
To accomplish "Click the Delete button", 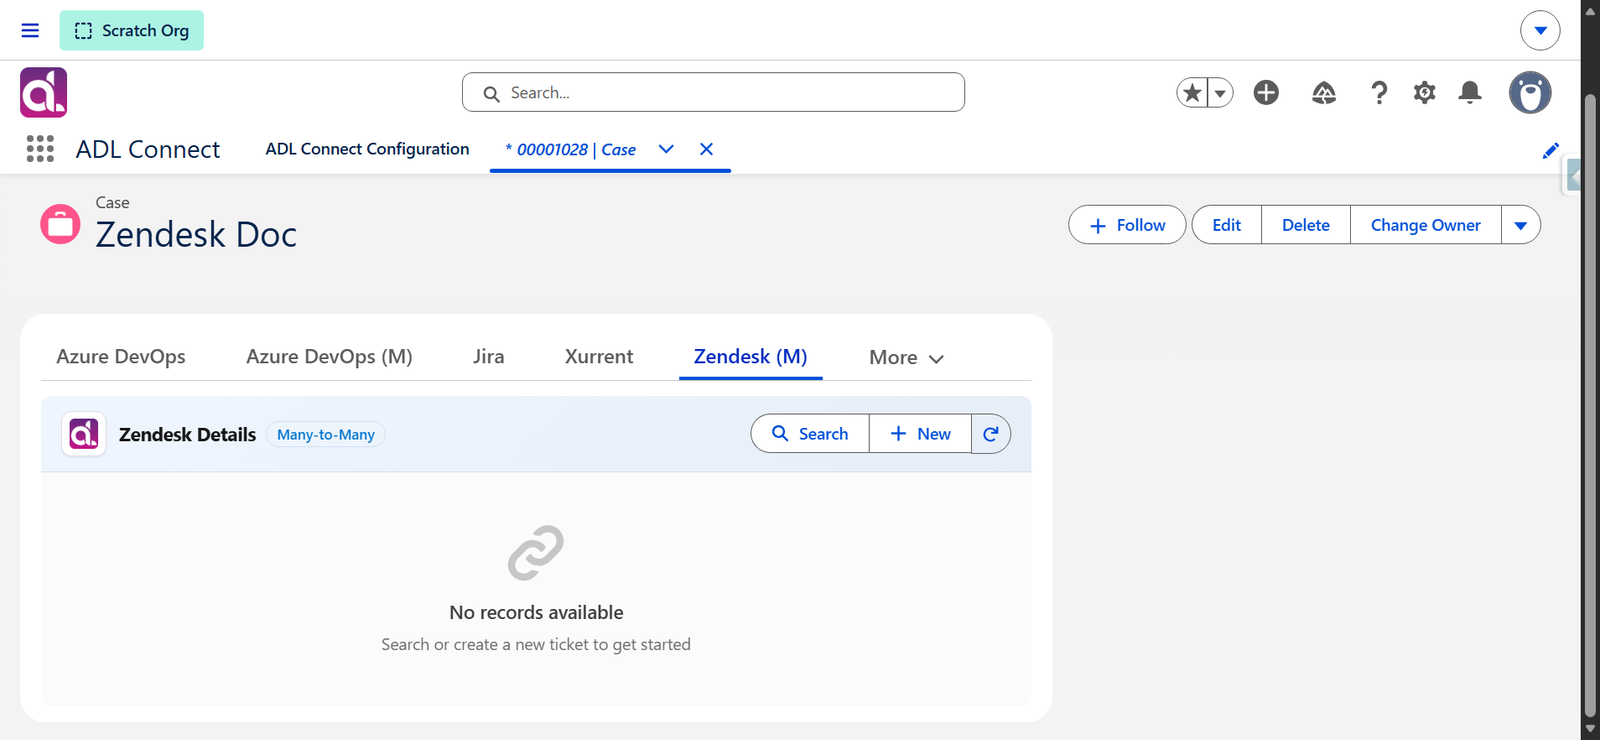I will [1306, 225].
